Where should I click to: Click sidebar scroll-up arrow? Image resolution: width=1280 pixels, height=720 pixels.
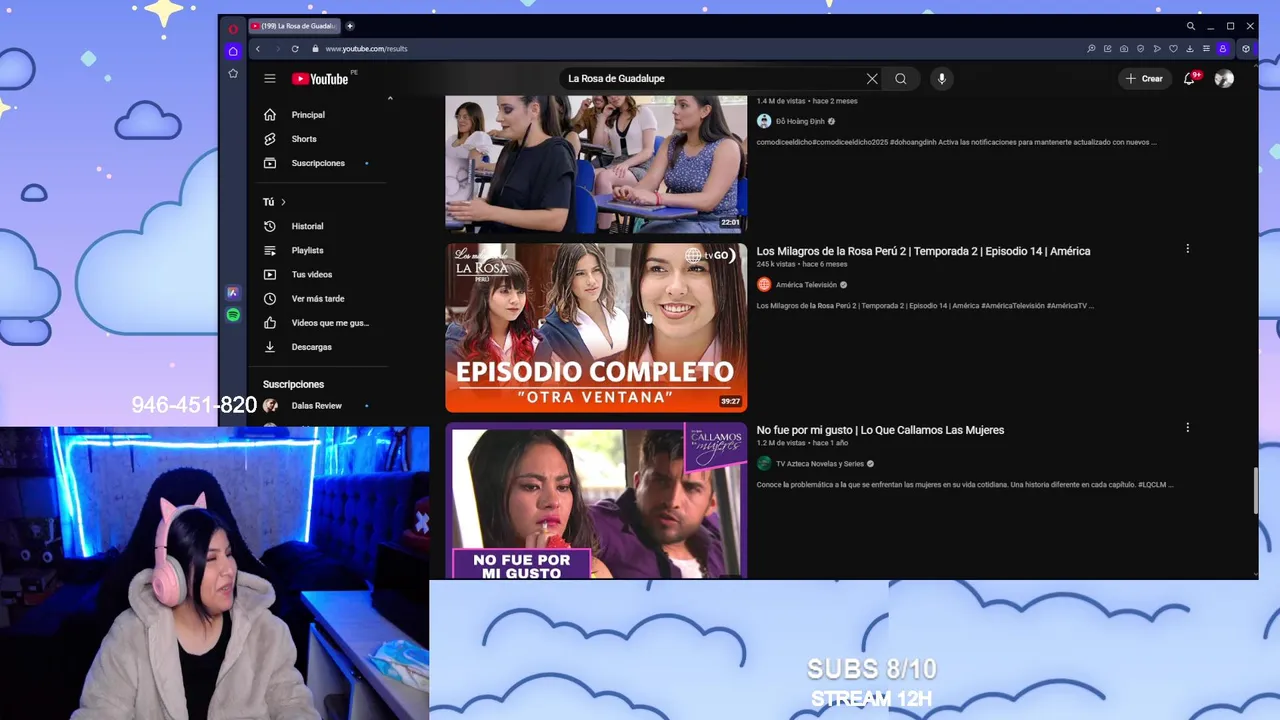coord(390,98)
